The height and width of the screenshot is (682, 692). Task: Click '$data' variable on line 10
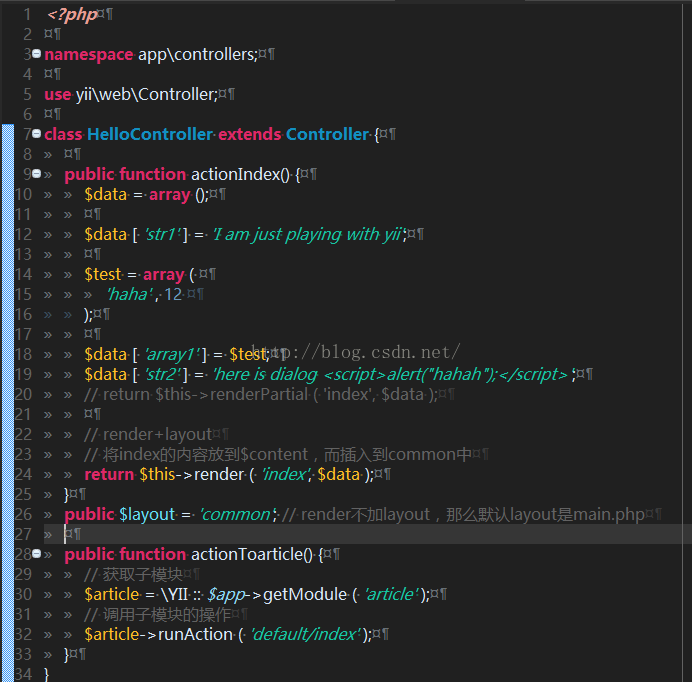pyautogui.click(x=105, y=194)
